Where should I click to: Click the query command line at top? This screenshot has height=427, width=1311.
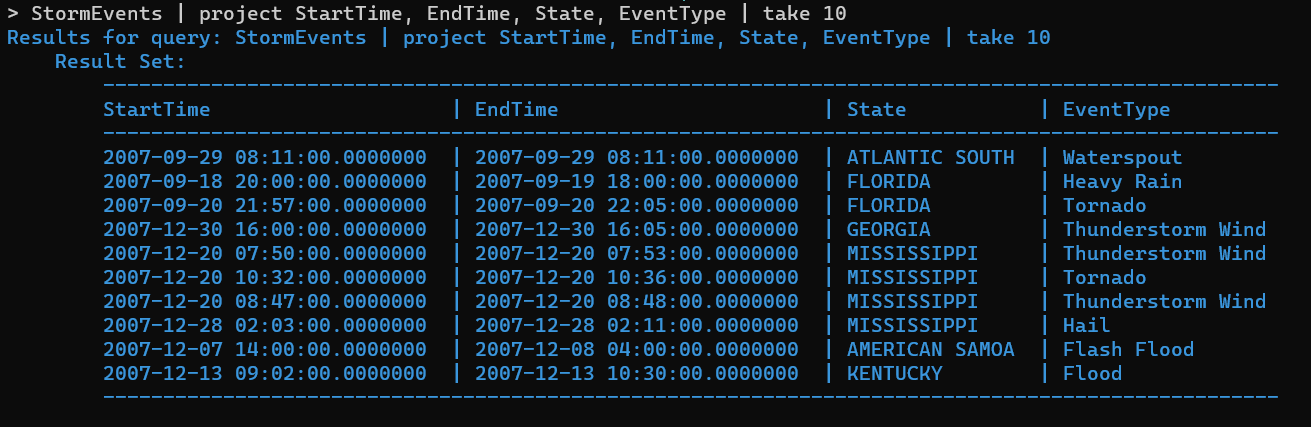coord(427,14)
